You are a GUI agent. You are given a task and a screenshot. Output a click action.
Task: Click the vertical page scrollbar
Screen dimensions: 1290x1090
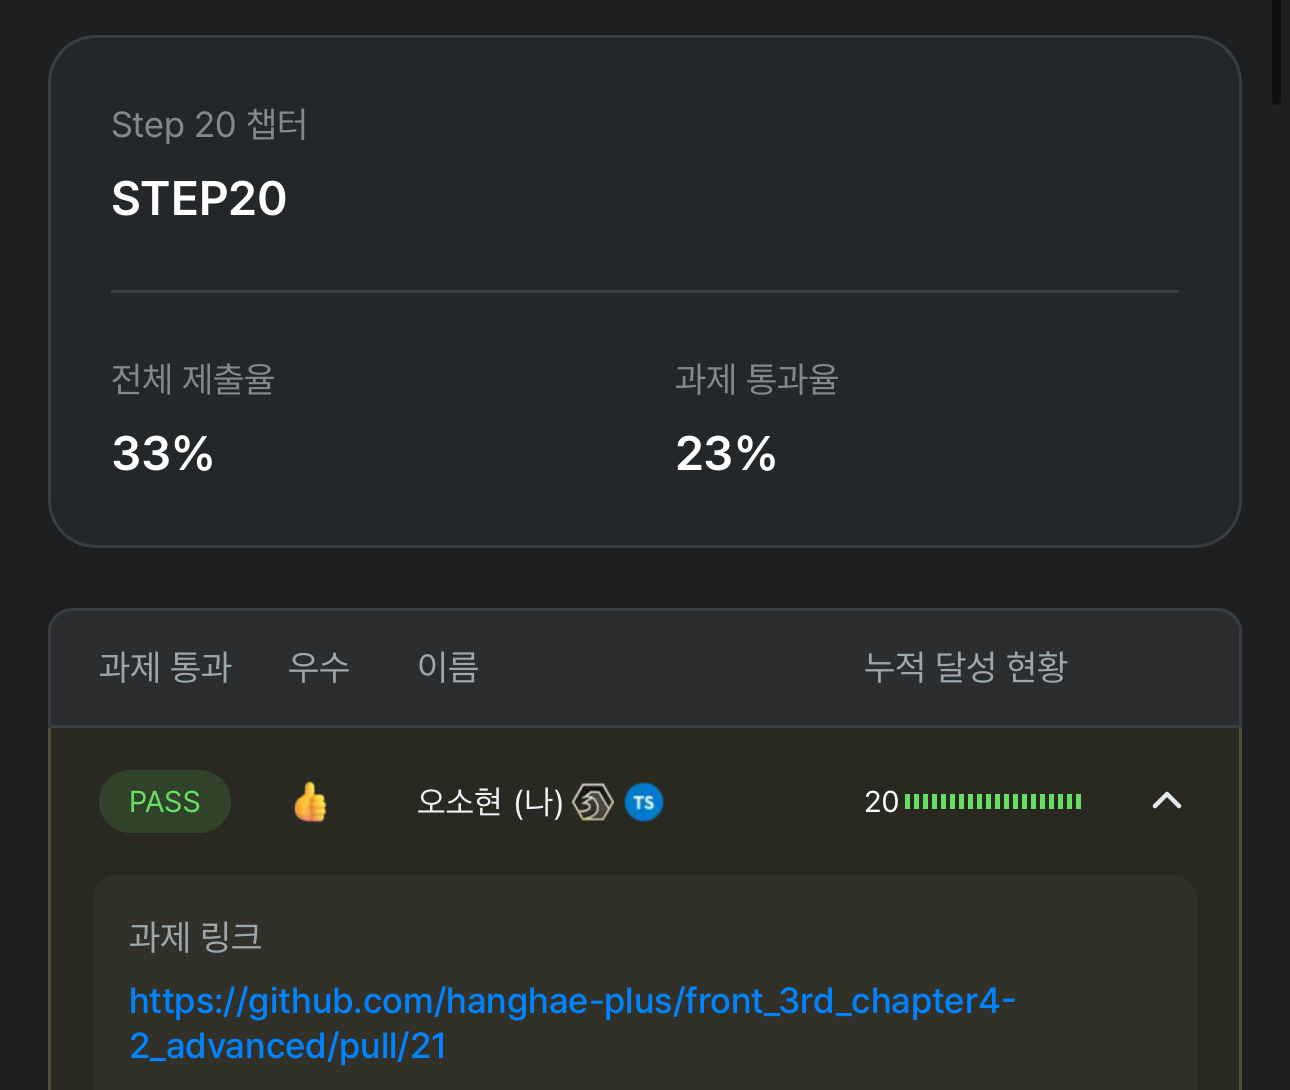[1277, 52]
